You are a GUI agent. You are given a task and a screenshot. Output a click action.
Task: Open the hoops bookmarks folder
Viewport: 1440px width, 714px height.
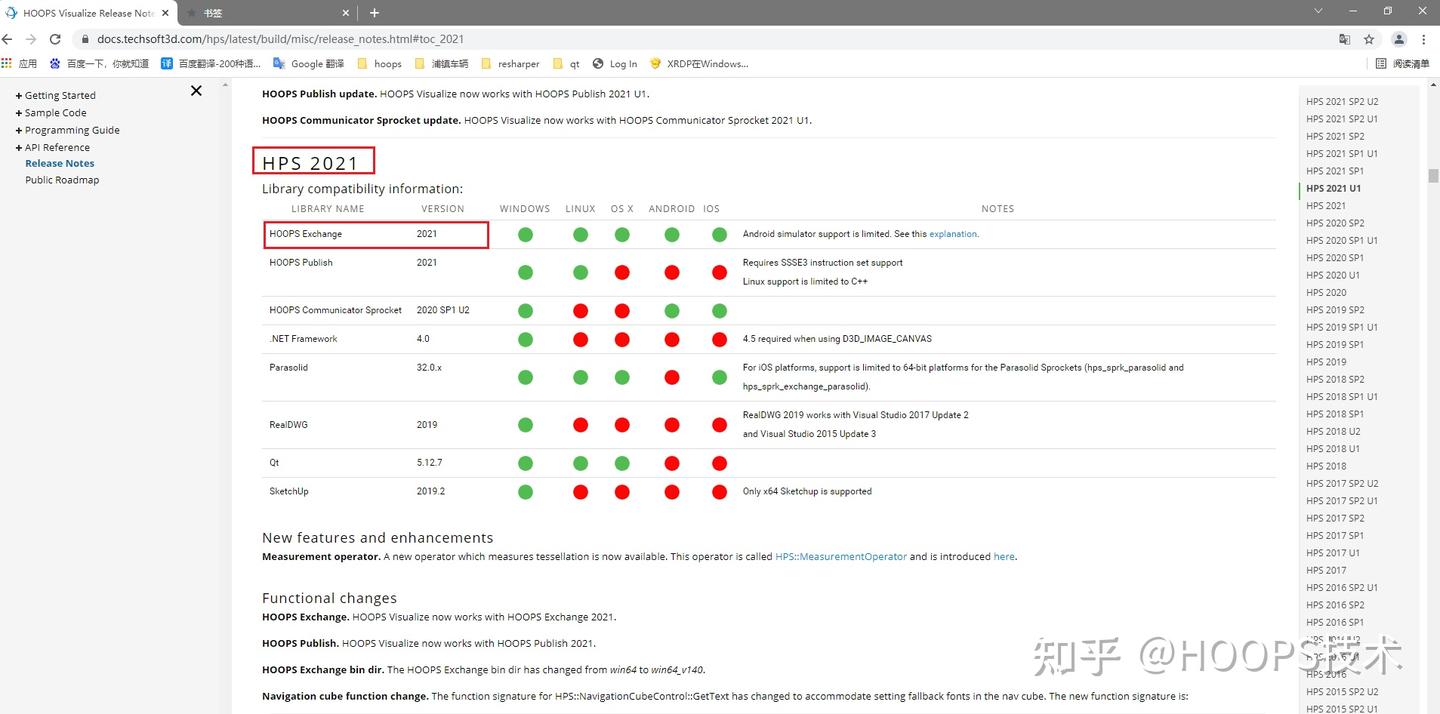(380, 63)
